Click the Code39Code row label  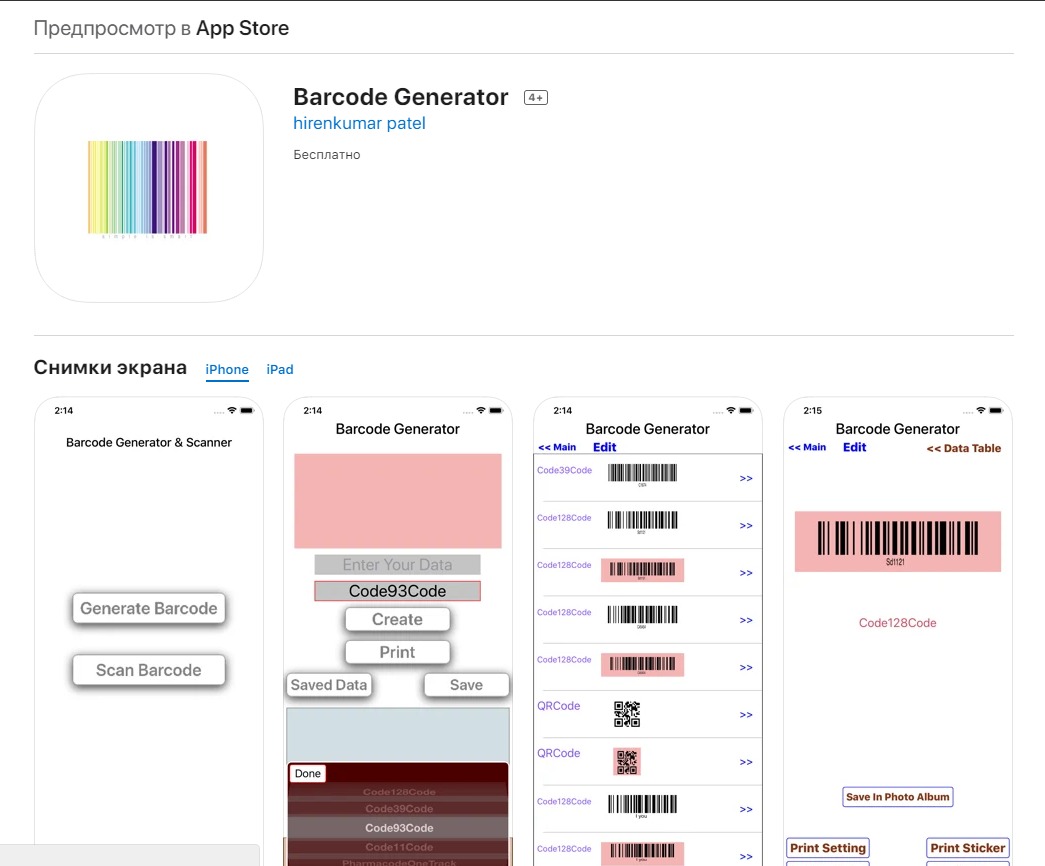(564, 470)
